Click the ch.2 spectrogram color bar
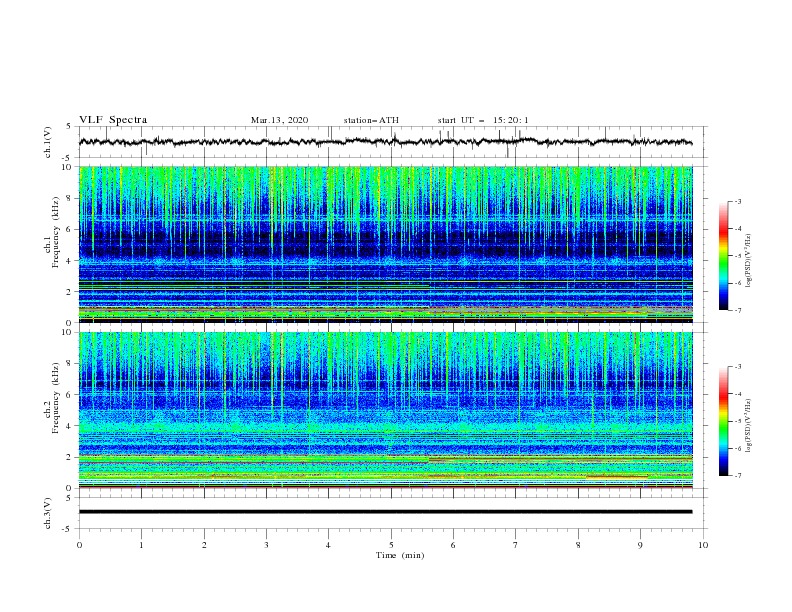Image resolution: width=792 pixels, height=612 pixels. pos(723,421)
